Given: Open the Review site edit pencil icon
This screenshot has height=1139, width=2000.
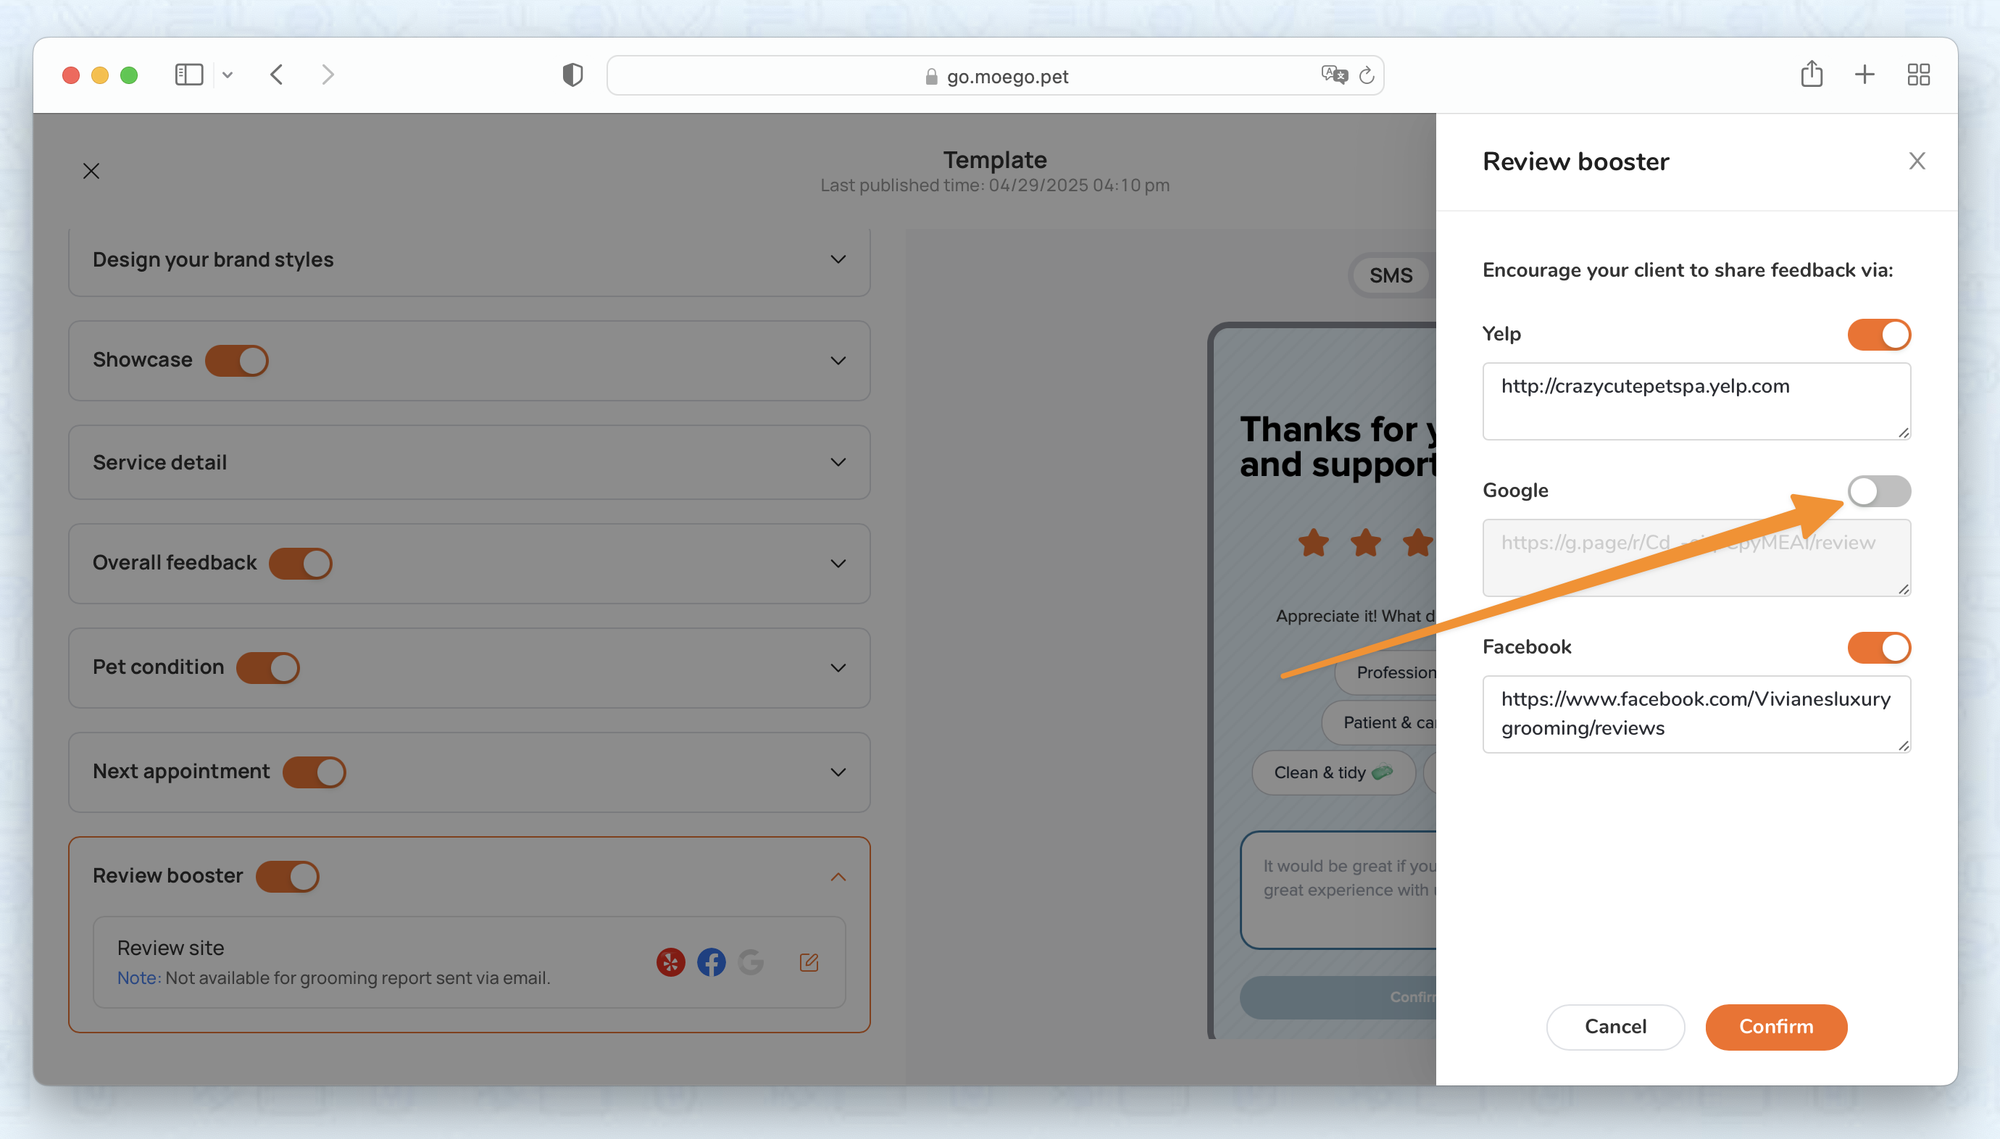Looking at the screenshot, I should point(809,962).
